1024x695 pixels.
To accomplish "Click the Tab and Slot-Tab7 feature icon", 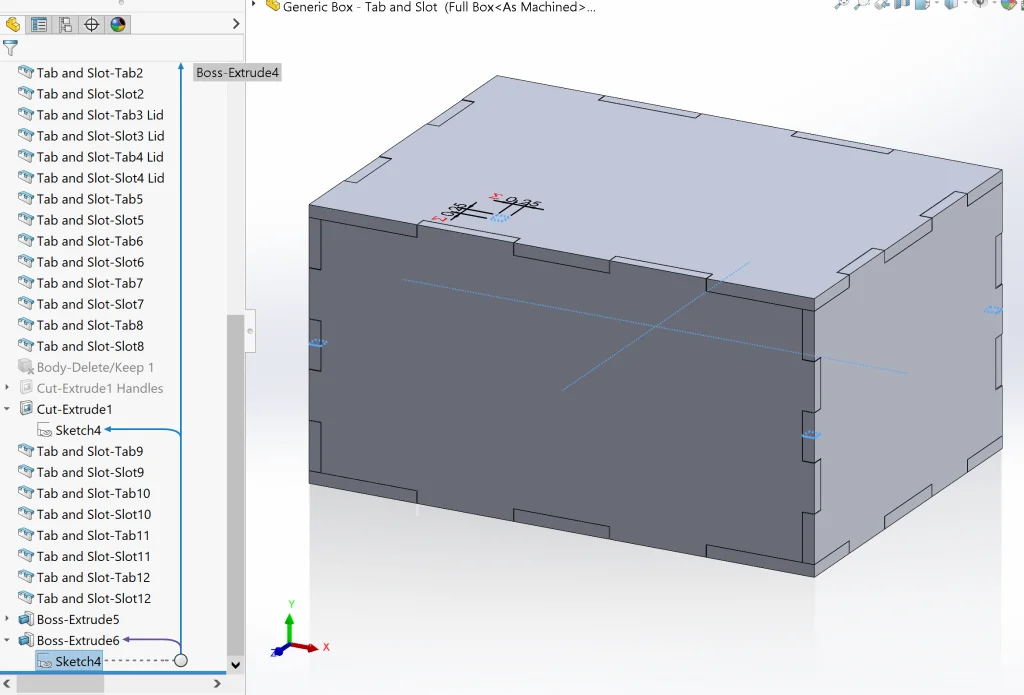I will point(25,282).
